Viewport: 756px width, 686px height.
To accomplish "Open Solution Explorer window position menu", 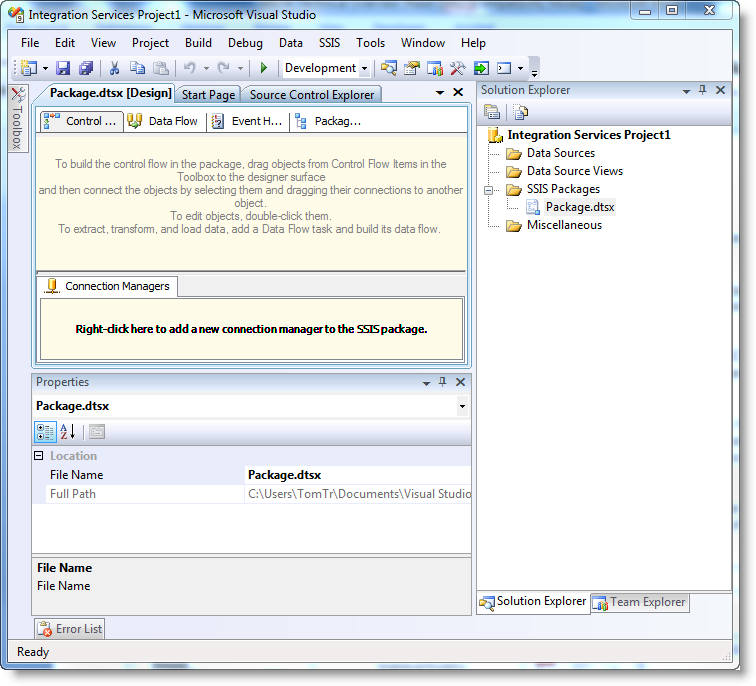I will coord(686,91).
